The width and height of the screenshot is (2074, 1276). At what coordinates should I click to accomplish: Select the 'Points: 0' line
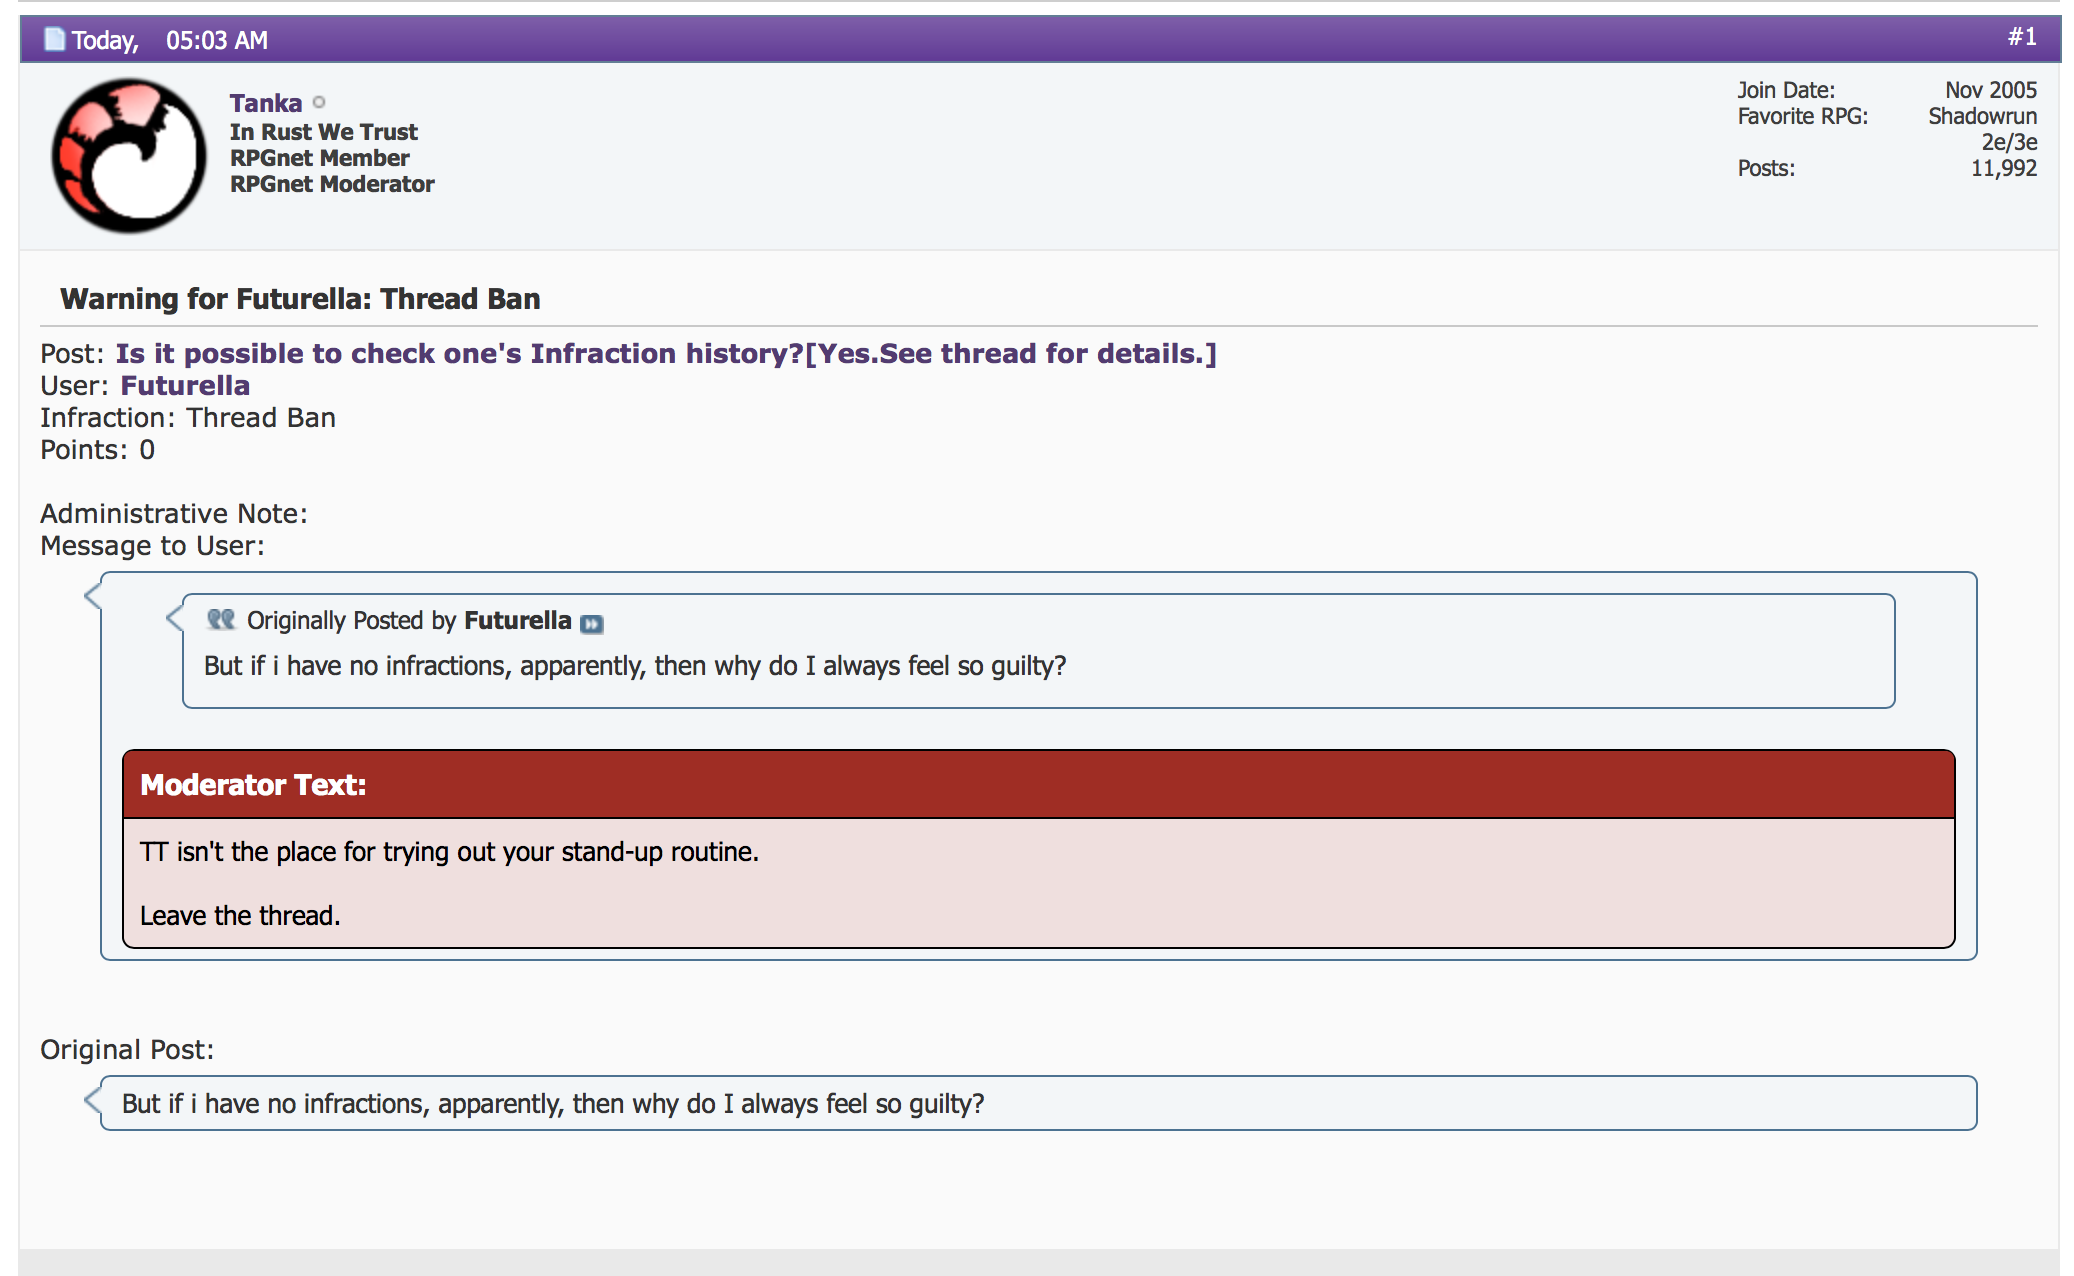click(x=98, y=450)
